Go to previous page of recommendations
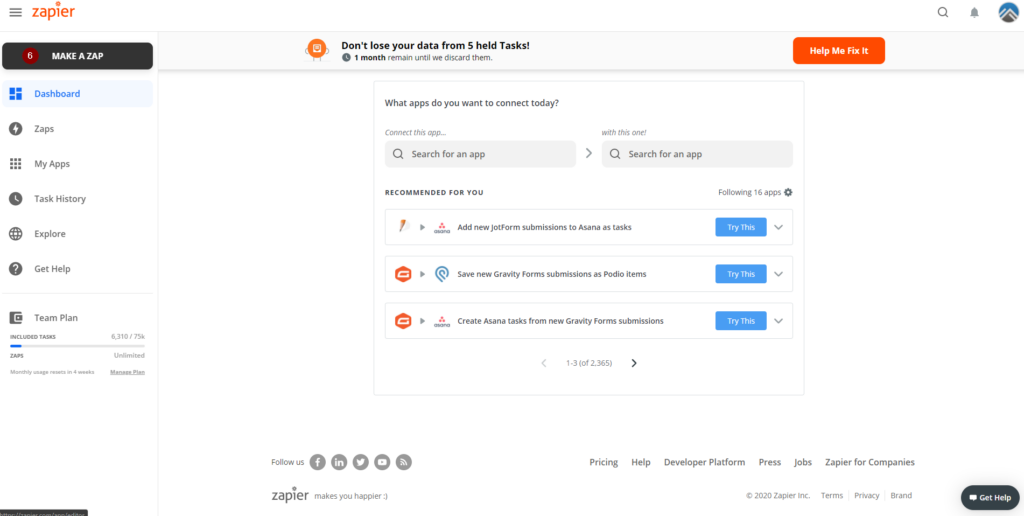The width and height of the screenshot is (1024, 516). (544, 363)
